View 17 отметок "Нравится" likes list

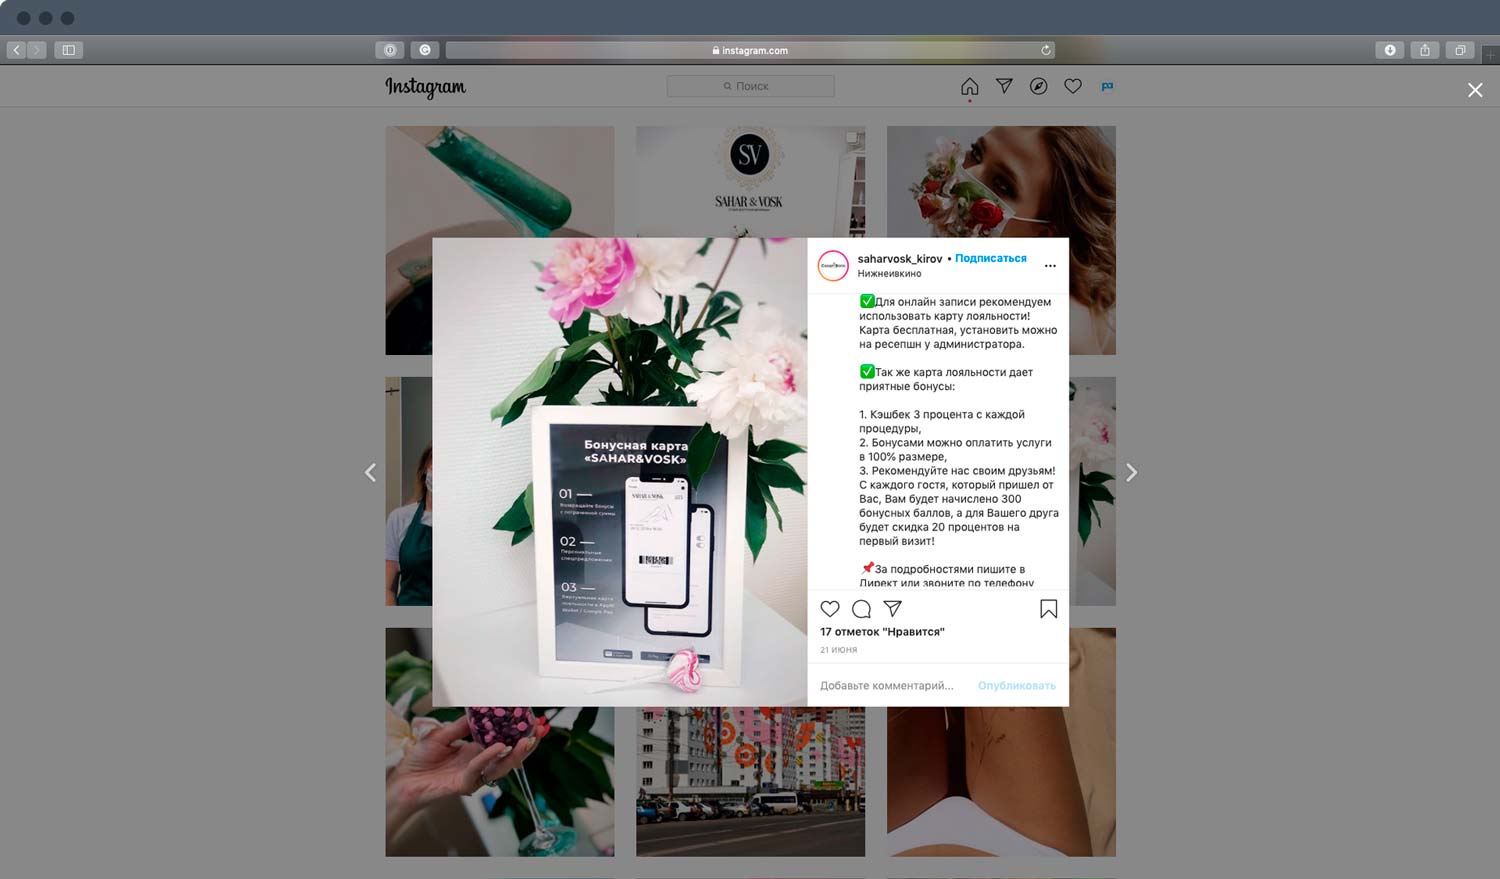point(882,632)
